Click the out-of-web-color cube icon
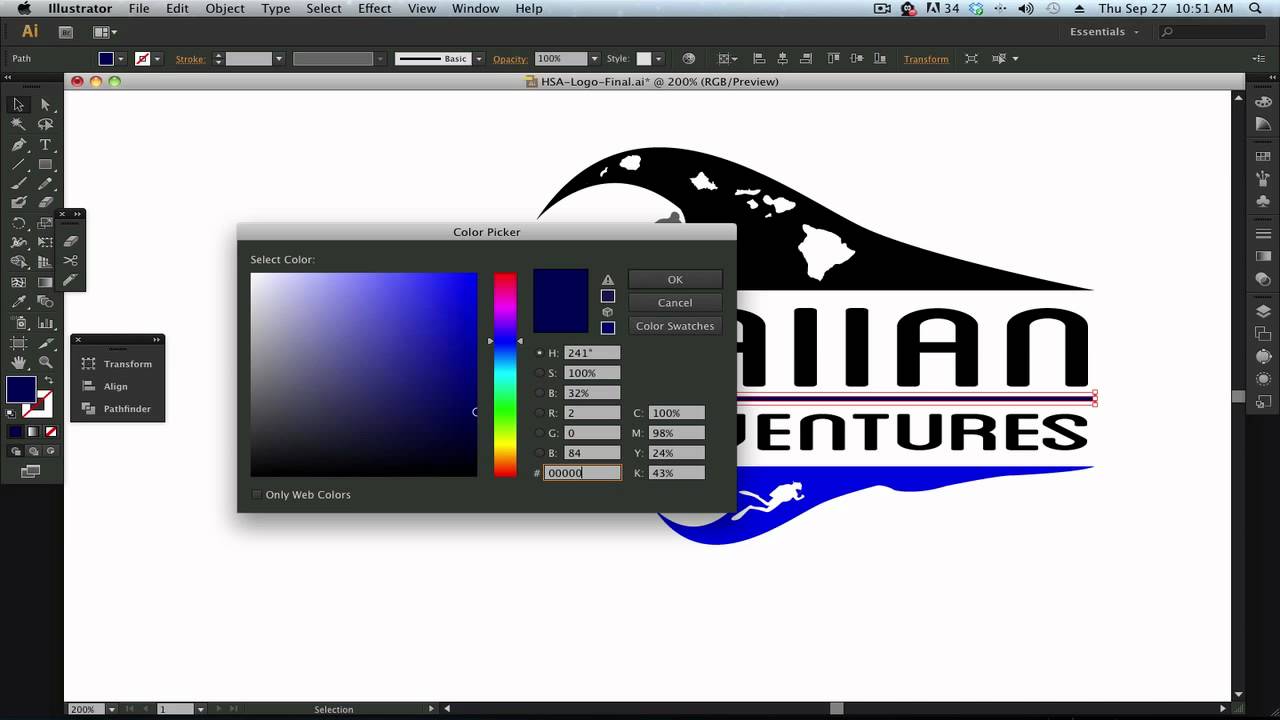This screenshot has height=720, width=1280. [x=607, y=312]
